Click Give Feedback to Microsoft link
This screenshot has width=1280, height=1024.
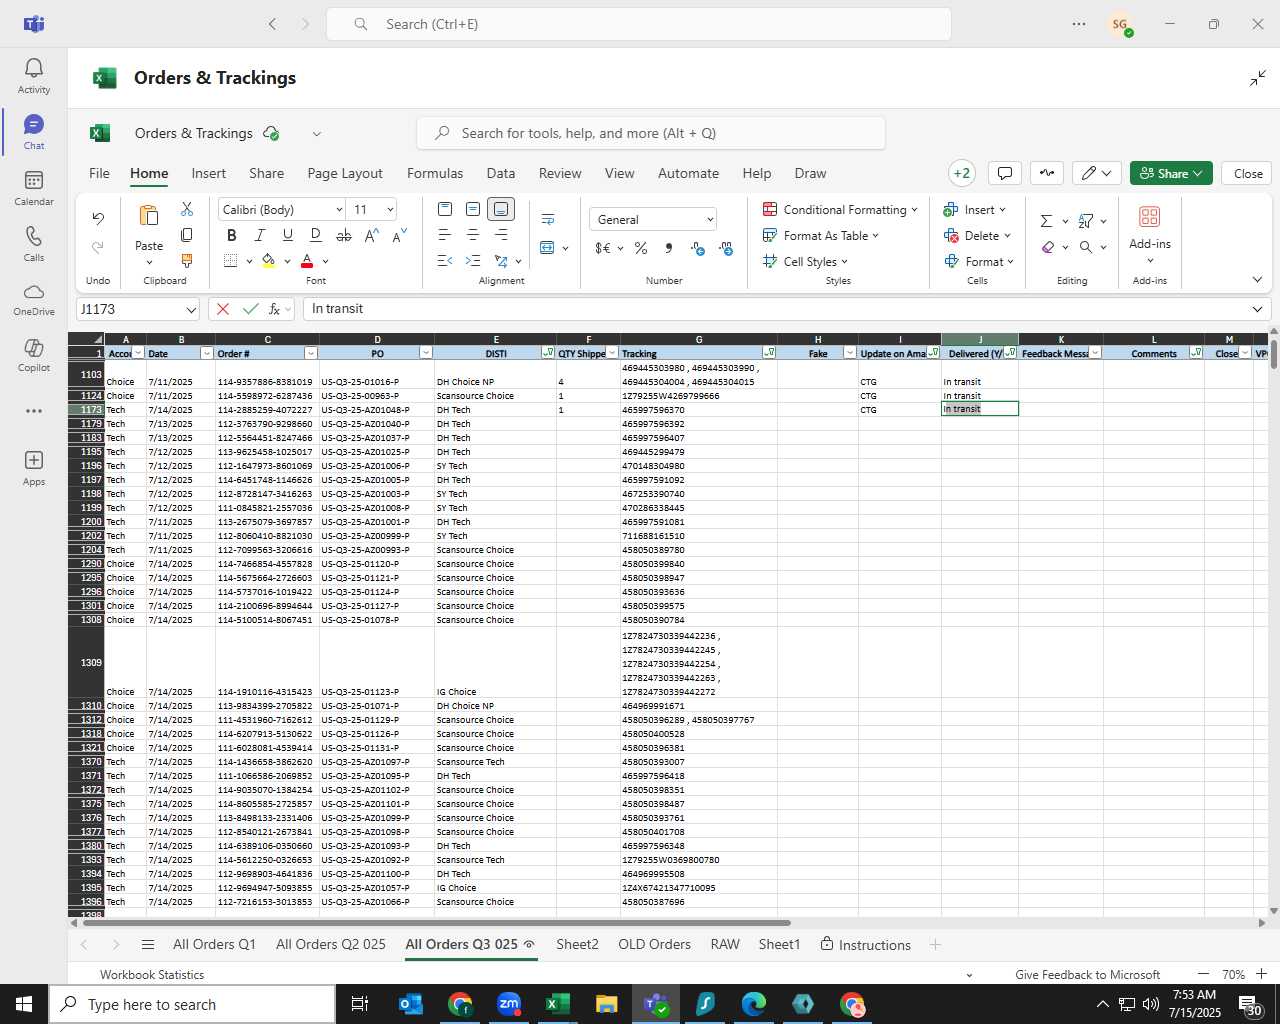(1087, 974)
